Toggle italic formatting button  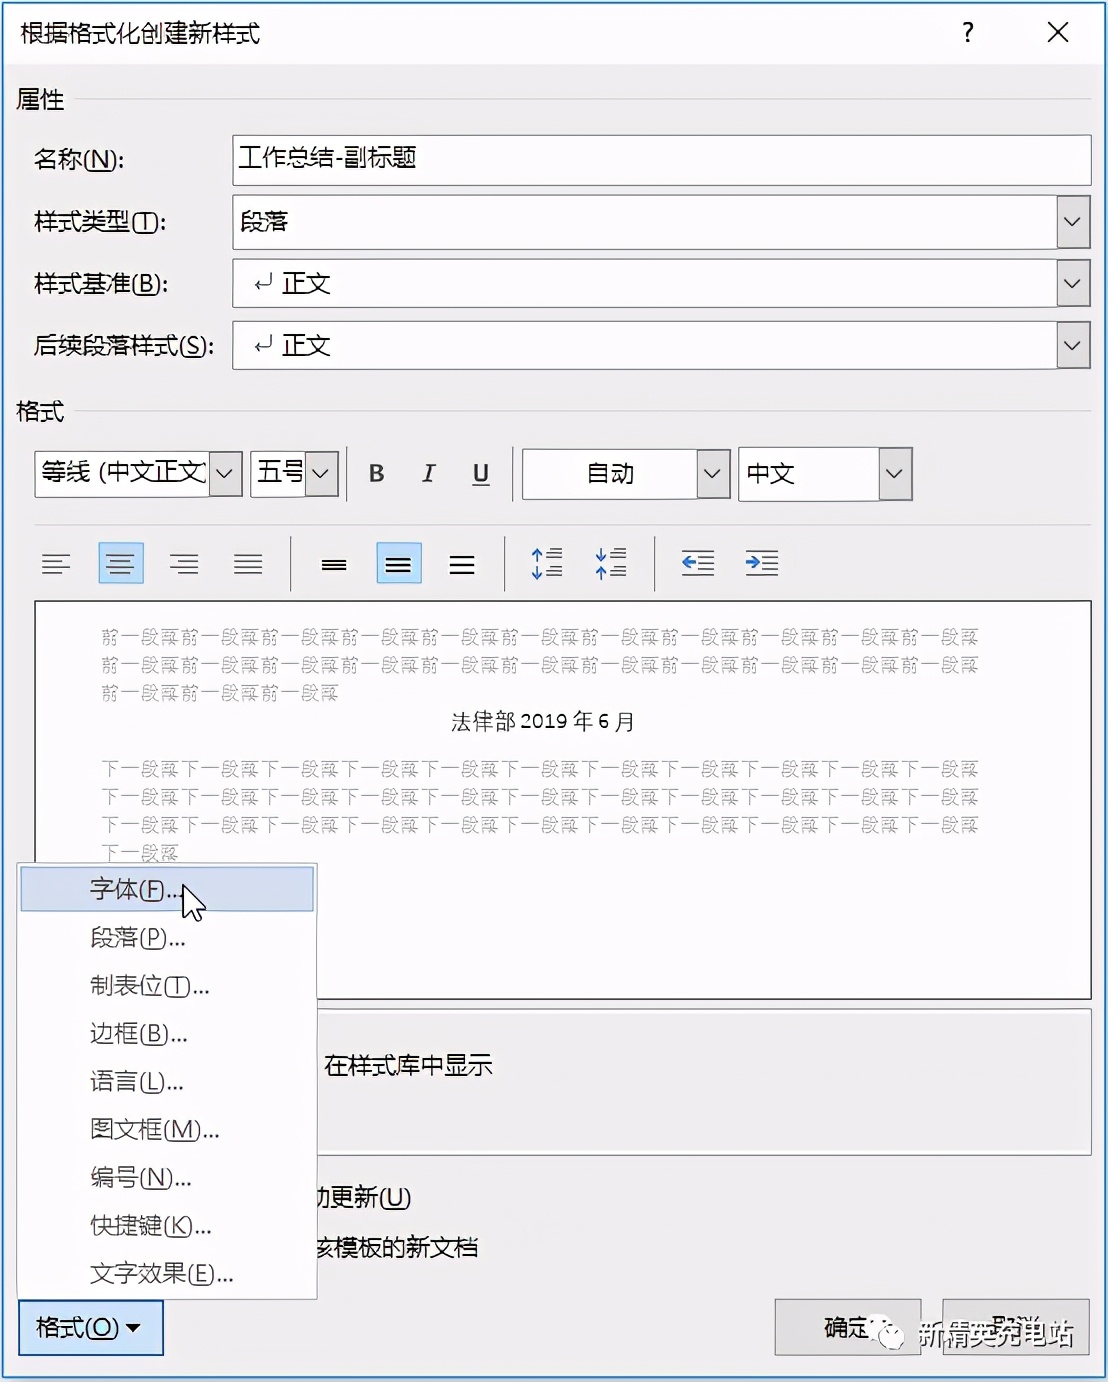coord(429,473)
